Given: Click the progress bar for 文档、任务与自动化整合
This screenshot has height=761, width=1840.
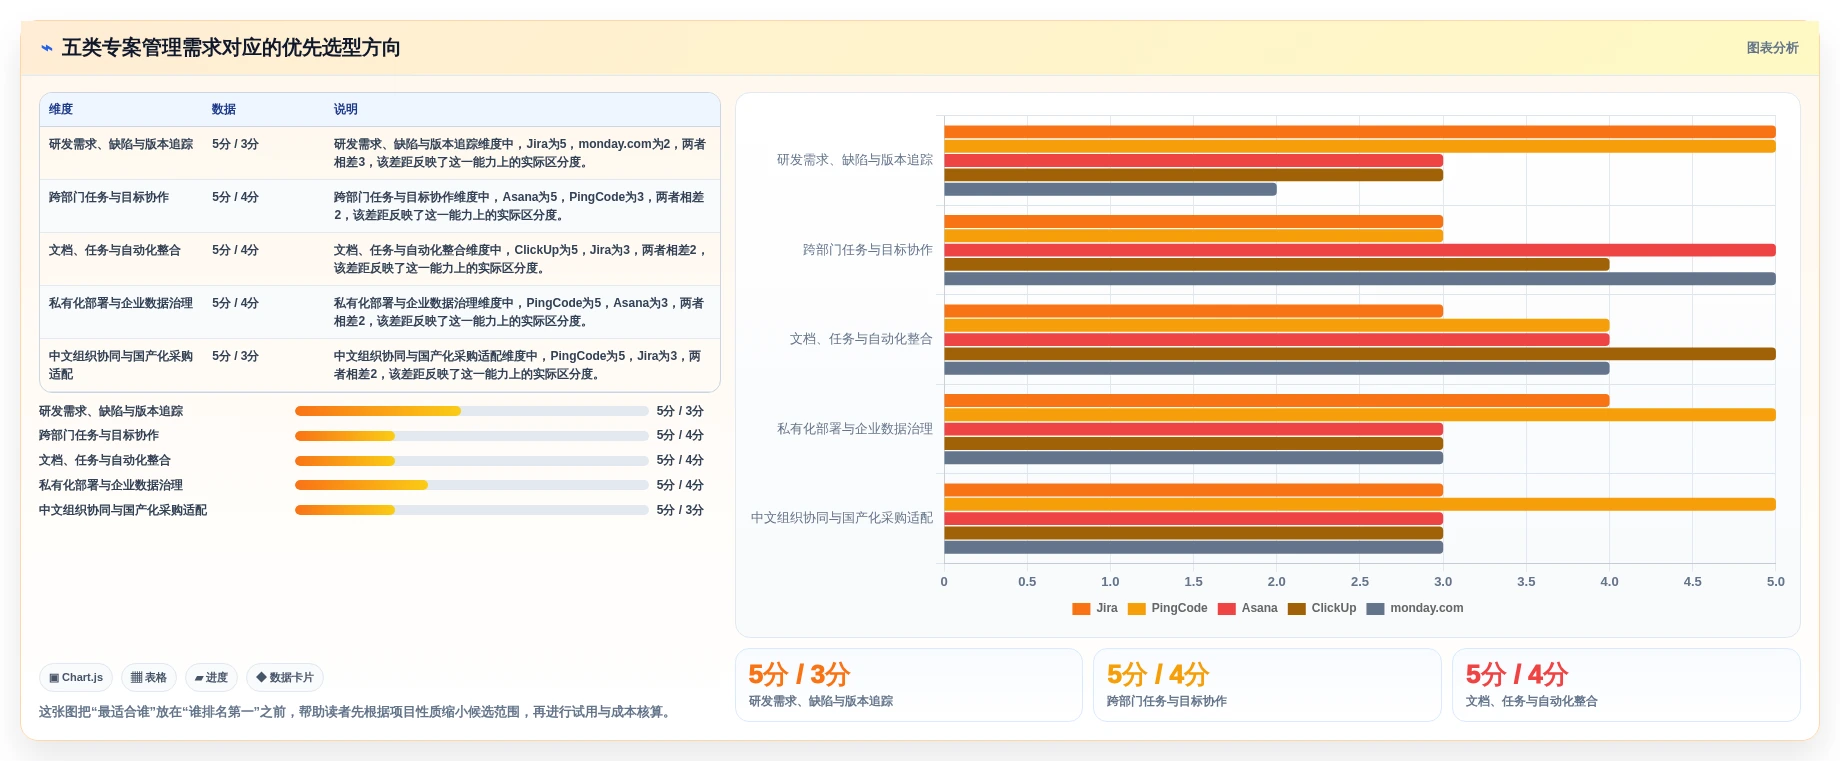Looking at the screenshot, I should [x=472, y=461].
